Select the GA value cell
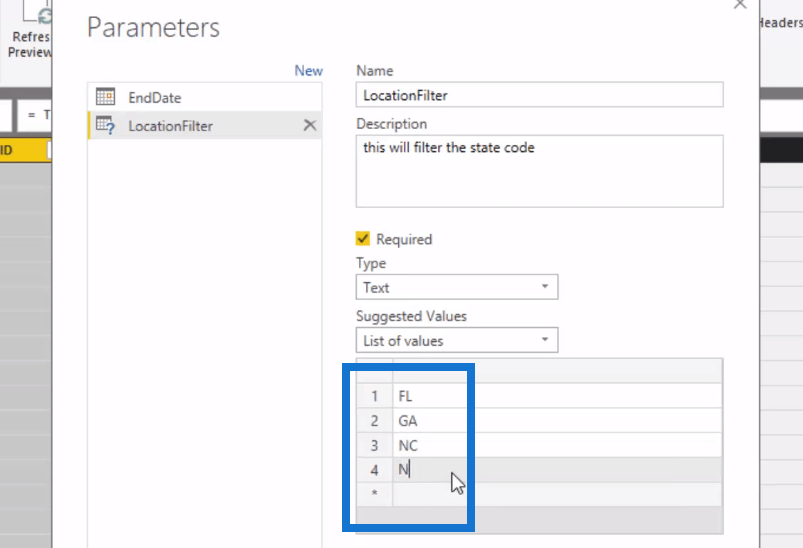803x548 pixels. (x=557, y=420)
